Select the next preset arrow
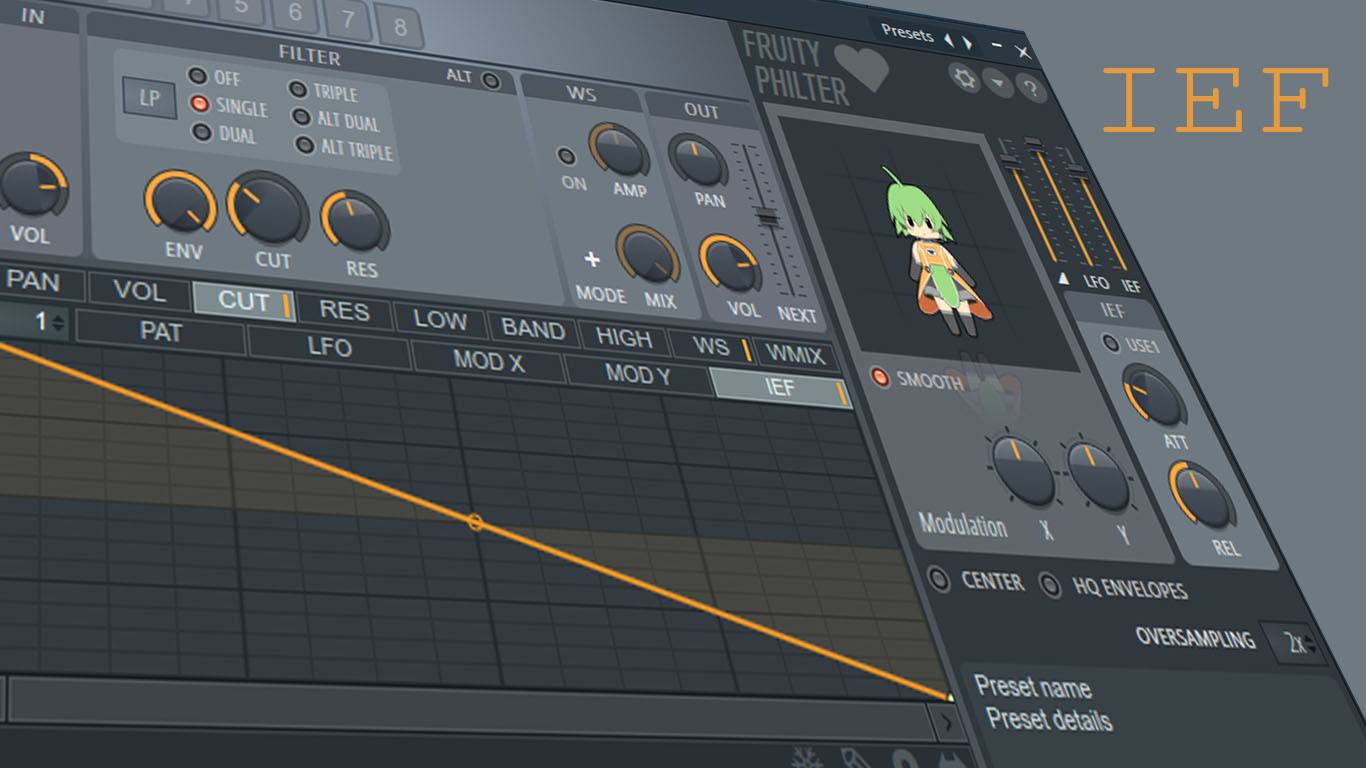 [x=967, y=42]
